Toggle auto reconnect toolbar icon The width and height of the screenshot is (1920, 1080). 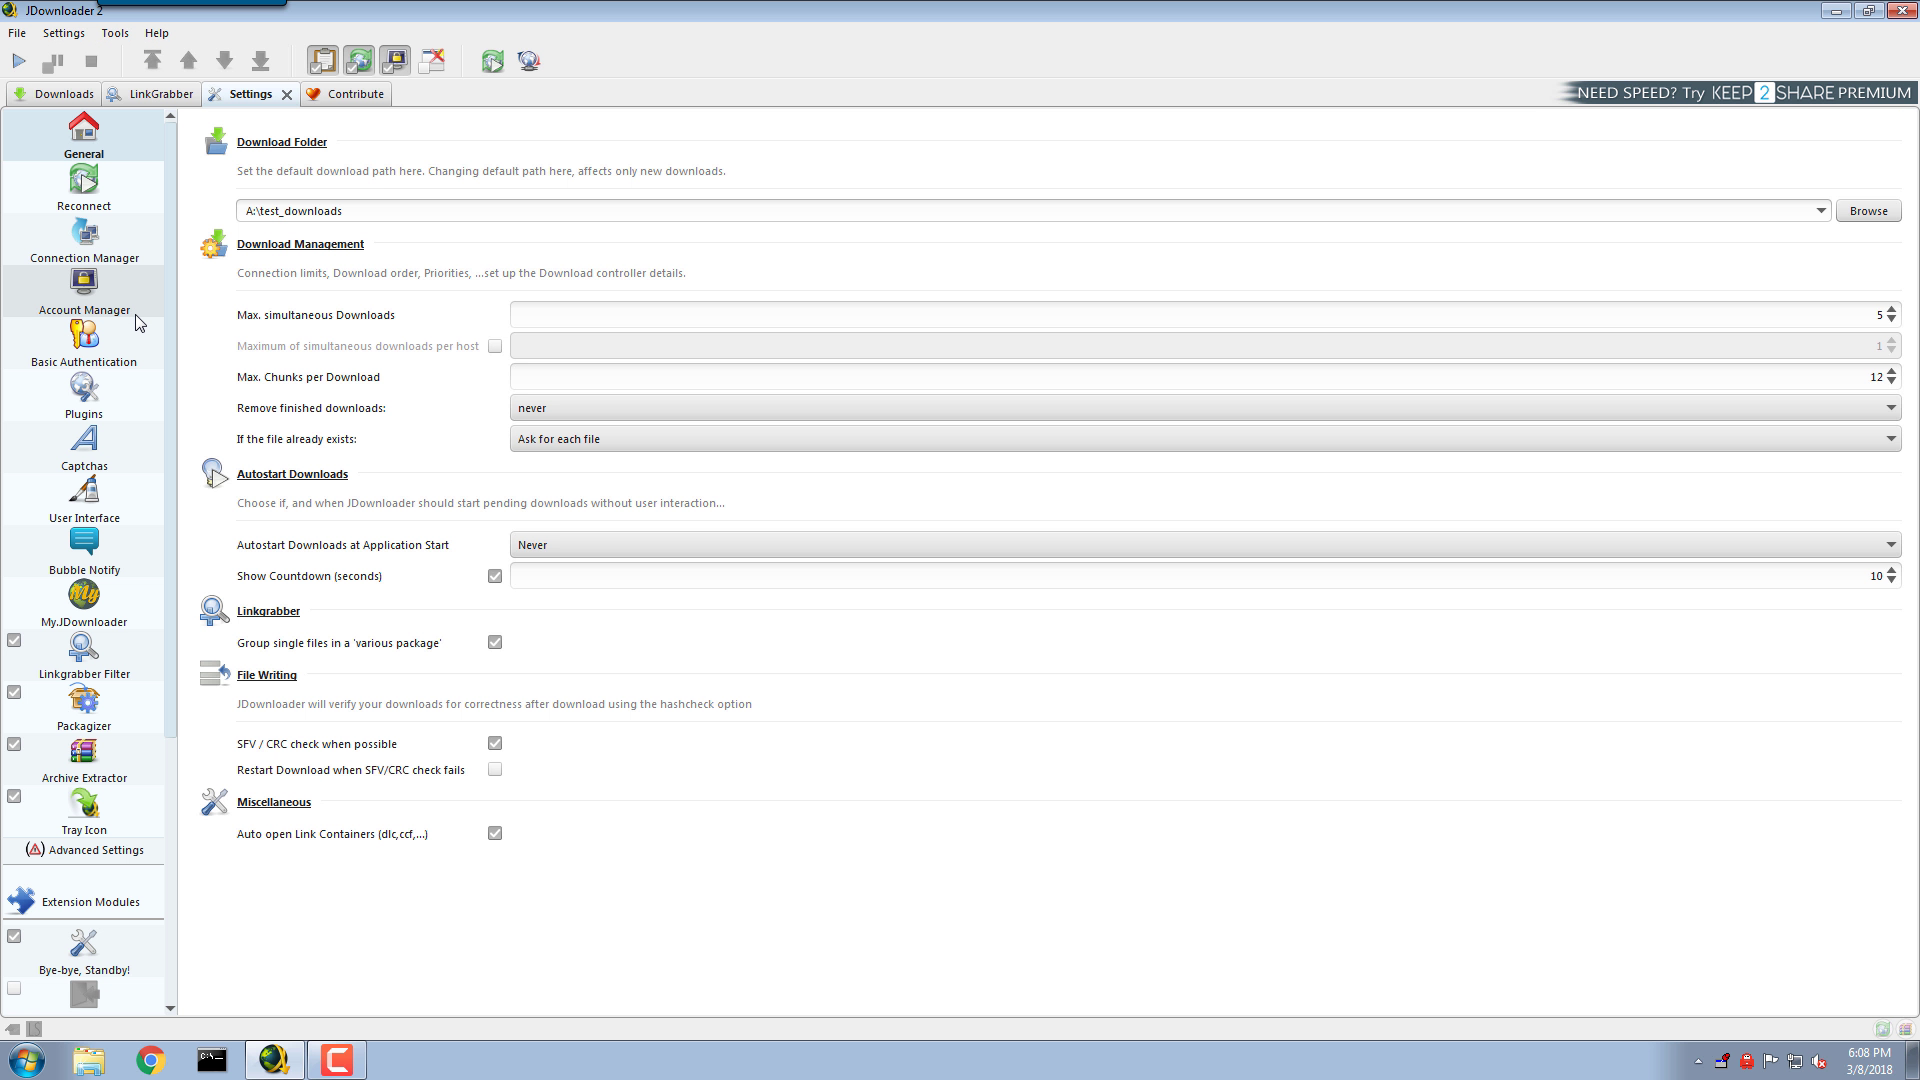tap(359, 61)
